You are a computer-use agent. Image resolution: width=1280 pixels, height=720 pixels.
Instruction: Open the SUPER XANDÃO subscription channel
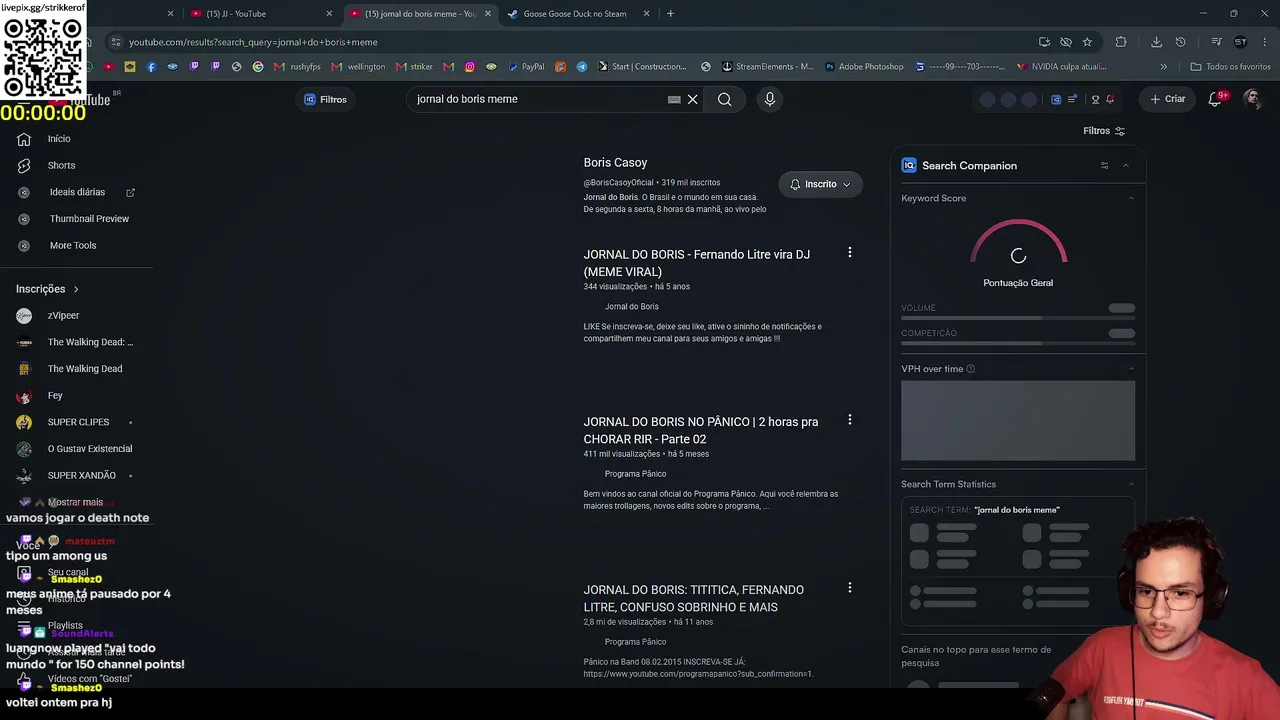(x=82, y=476)
